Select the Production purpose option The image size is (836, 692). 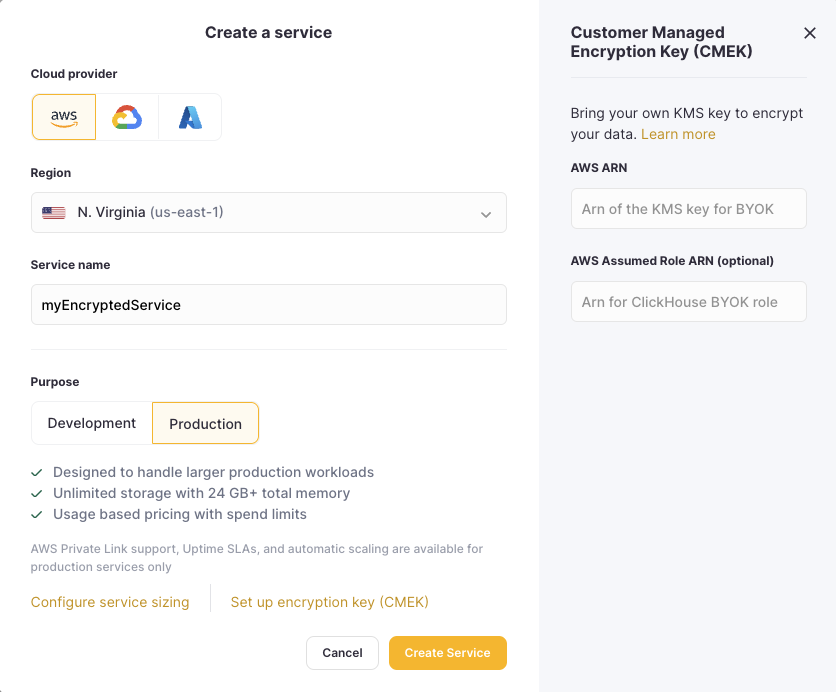point(205,423)
